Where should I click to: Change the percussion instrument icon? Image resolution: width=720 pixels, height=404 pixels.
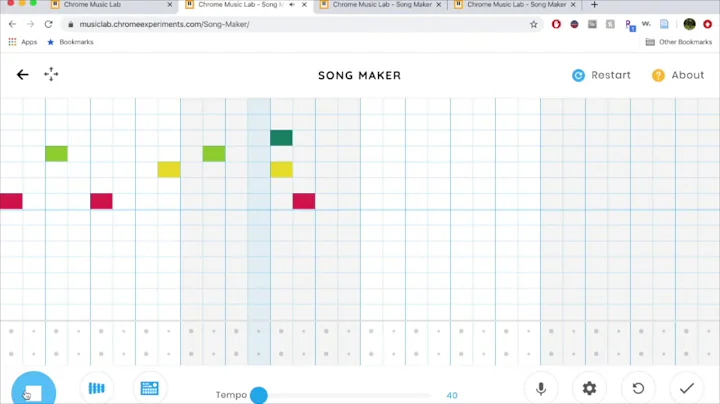[149, 388]
